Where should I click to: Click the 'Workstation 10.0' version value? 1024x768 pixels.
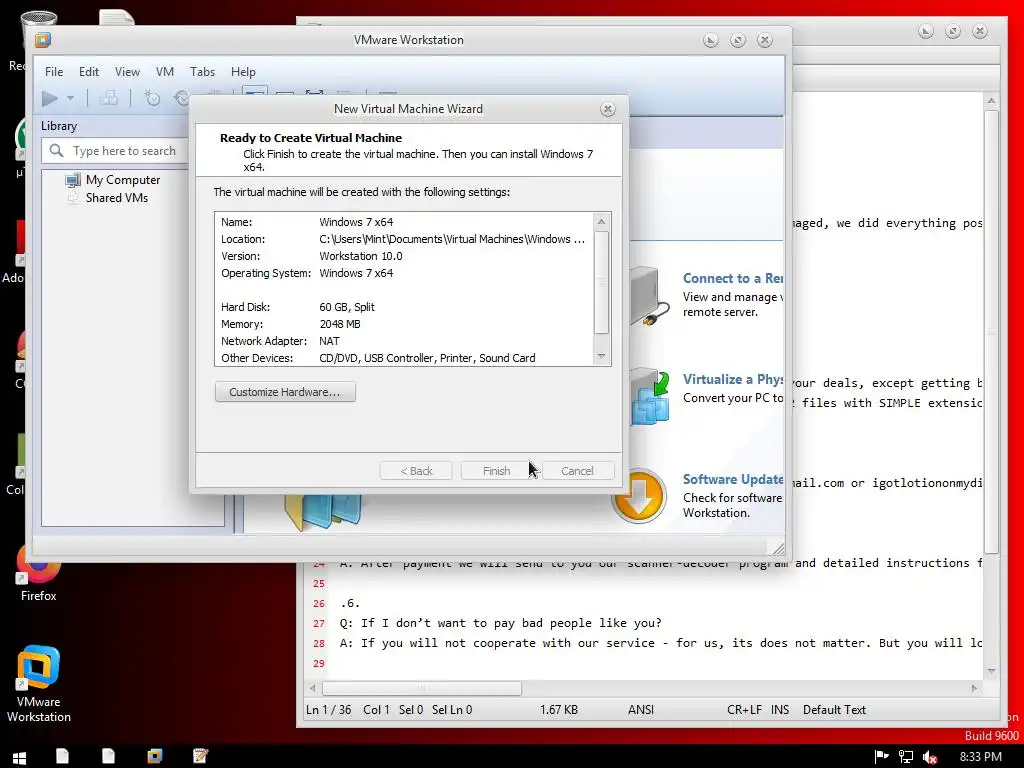tap(360, 256)
